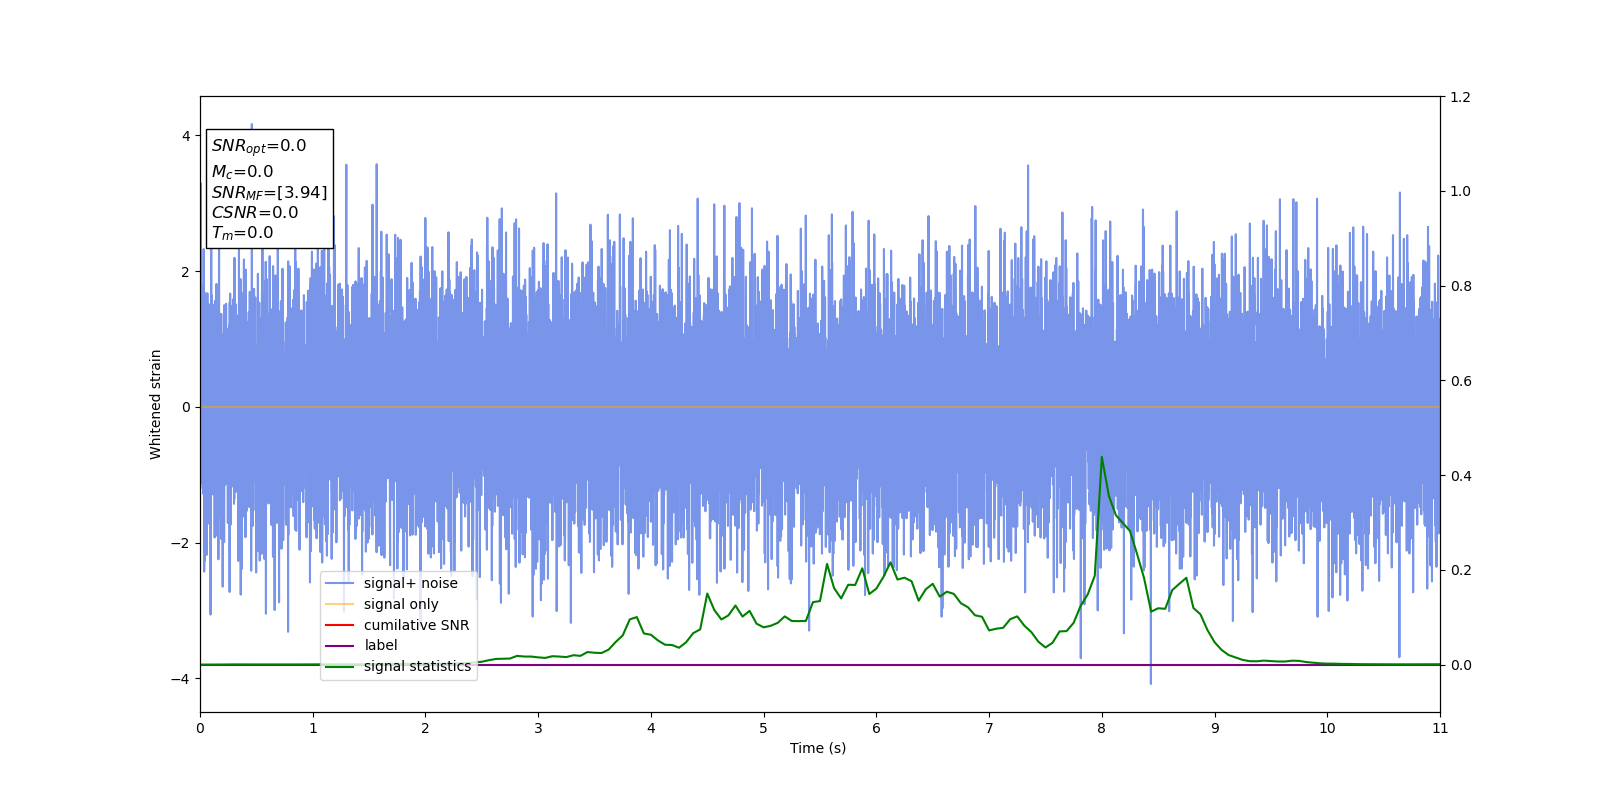Click the right y-axis tick label 0.0

tap(1460, 665)
